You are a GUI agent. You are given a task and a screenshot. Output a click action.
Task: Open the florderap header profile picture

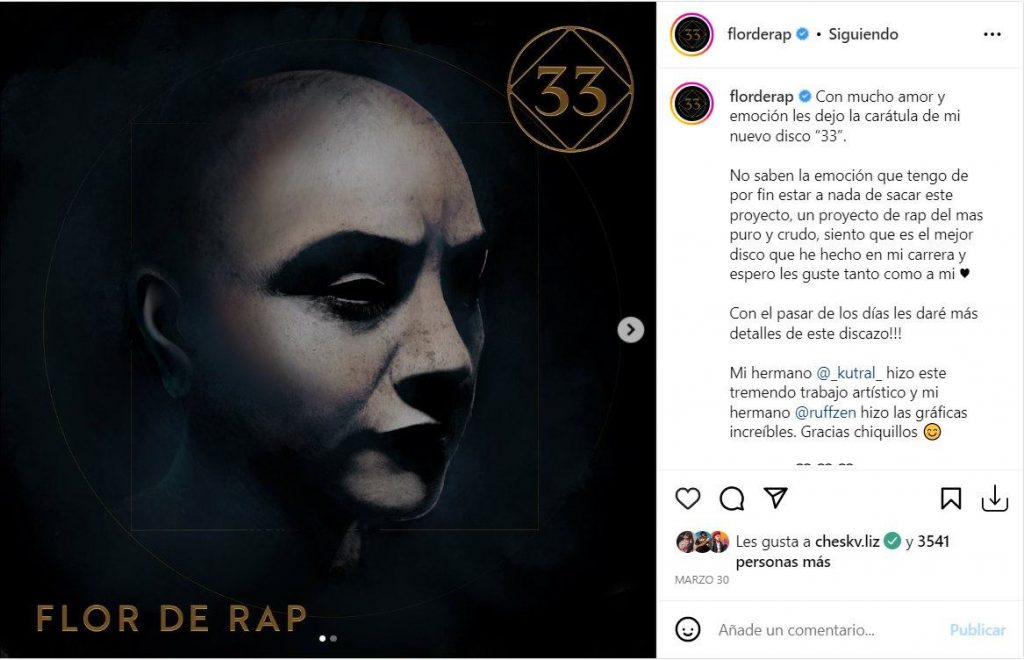tap(691, 34)
